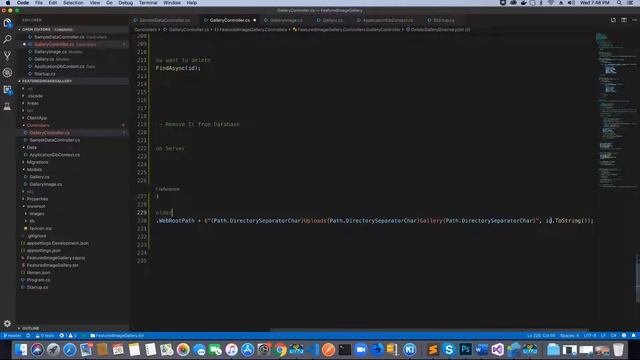Switch to the Startup.cs editor tab

point(444,20)
